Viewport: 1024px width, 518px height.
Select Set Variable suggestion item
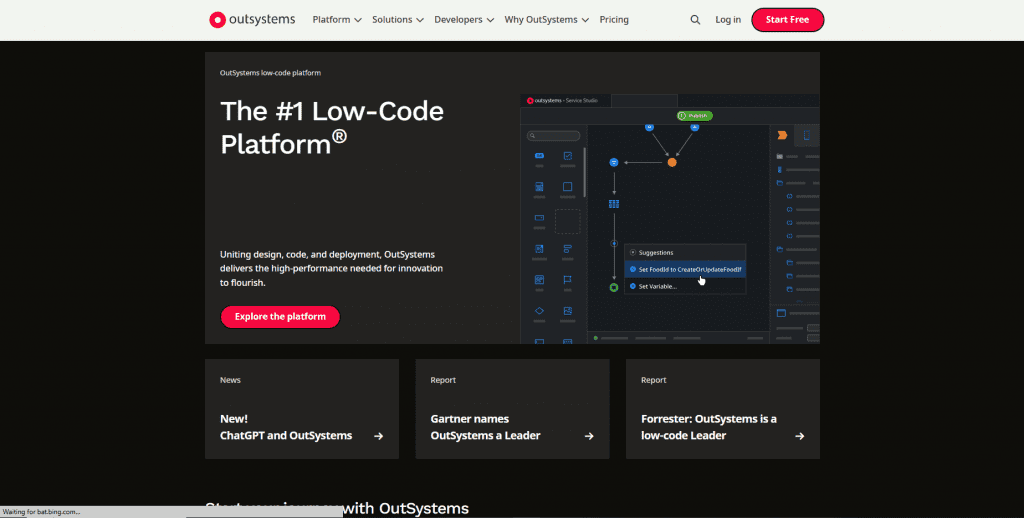click(x=685, y=286)
